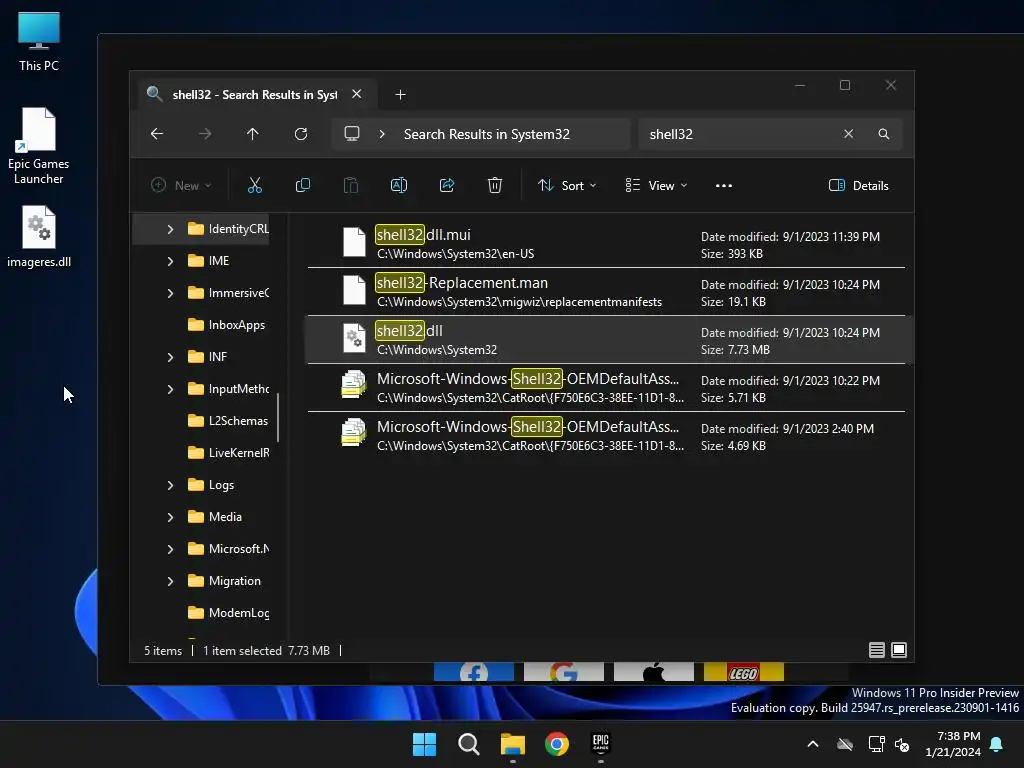1024x768 pixels.
Task: Launch Chrome from the taskbar
Action: point(556,744)
